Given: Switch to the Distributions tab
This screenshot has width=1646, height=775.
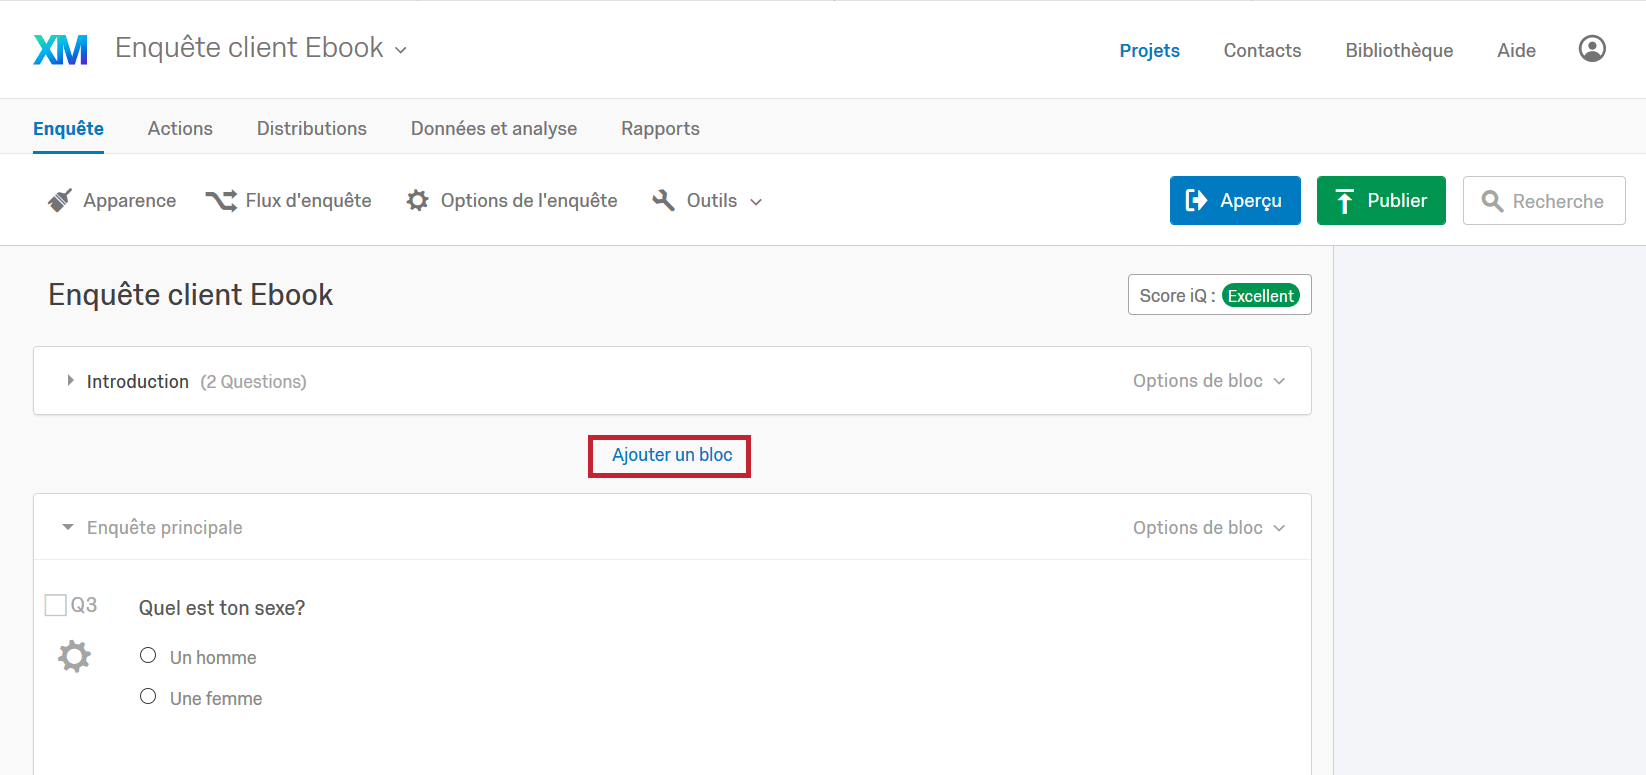Looking at the screenshot, I should [312, 129].
